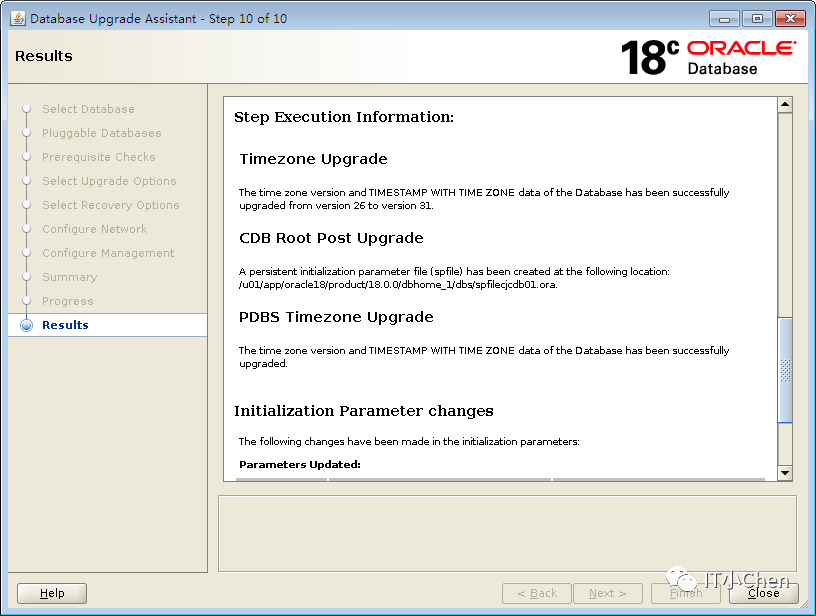Click the scrollbar up arrow in results pane
Screen dimensions: 816x616
(x=785, y=105)
